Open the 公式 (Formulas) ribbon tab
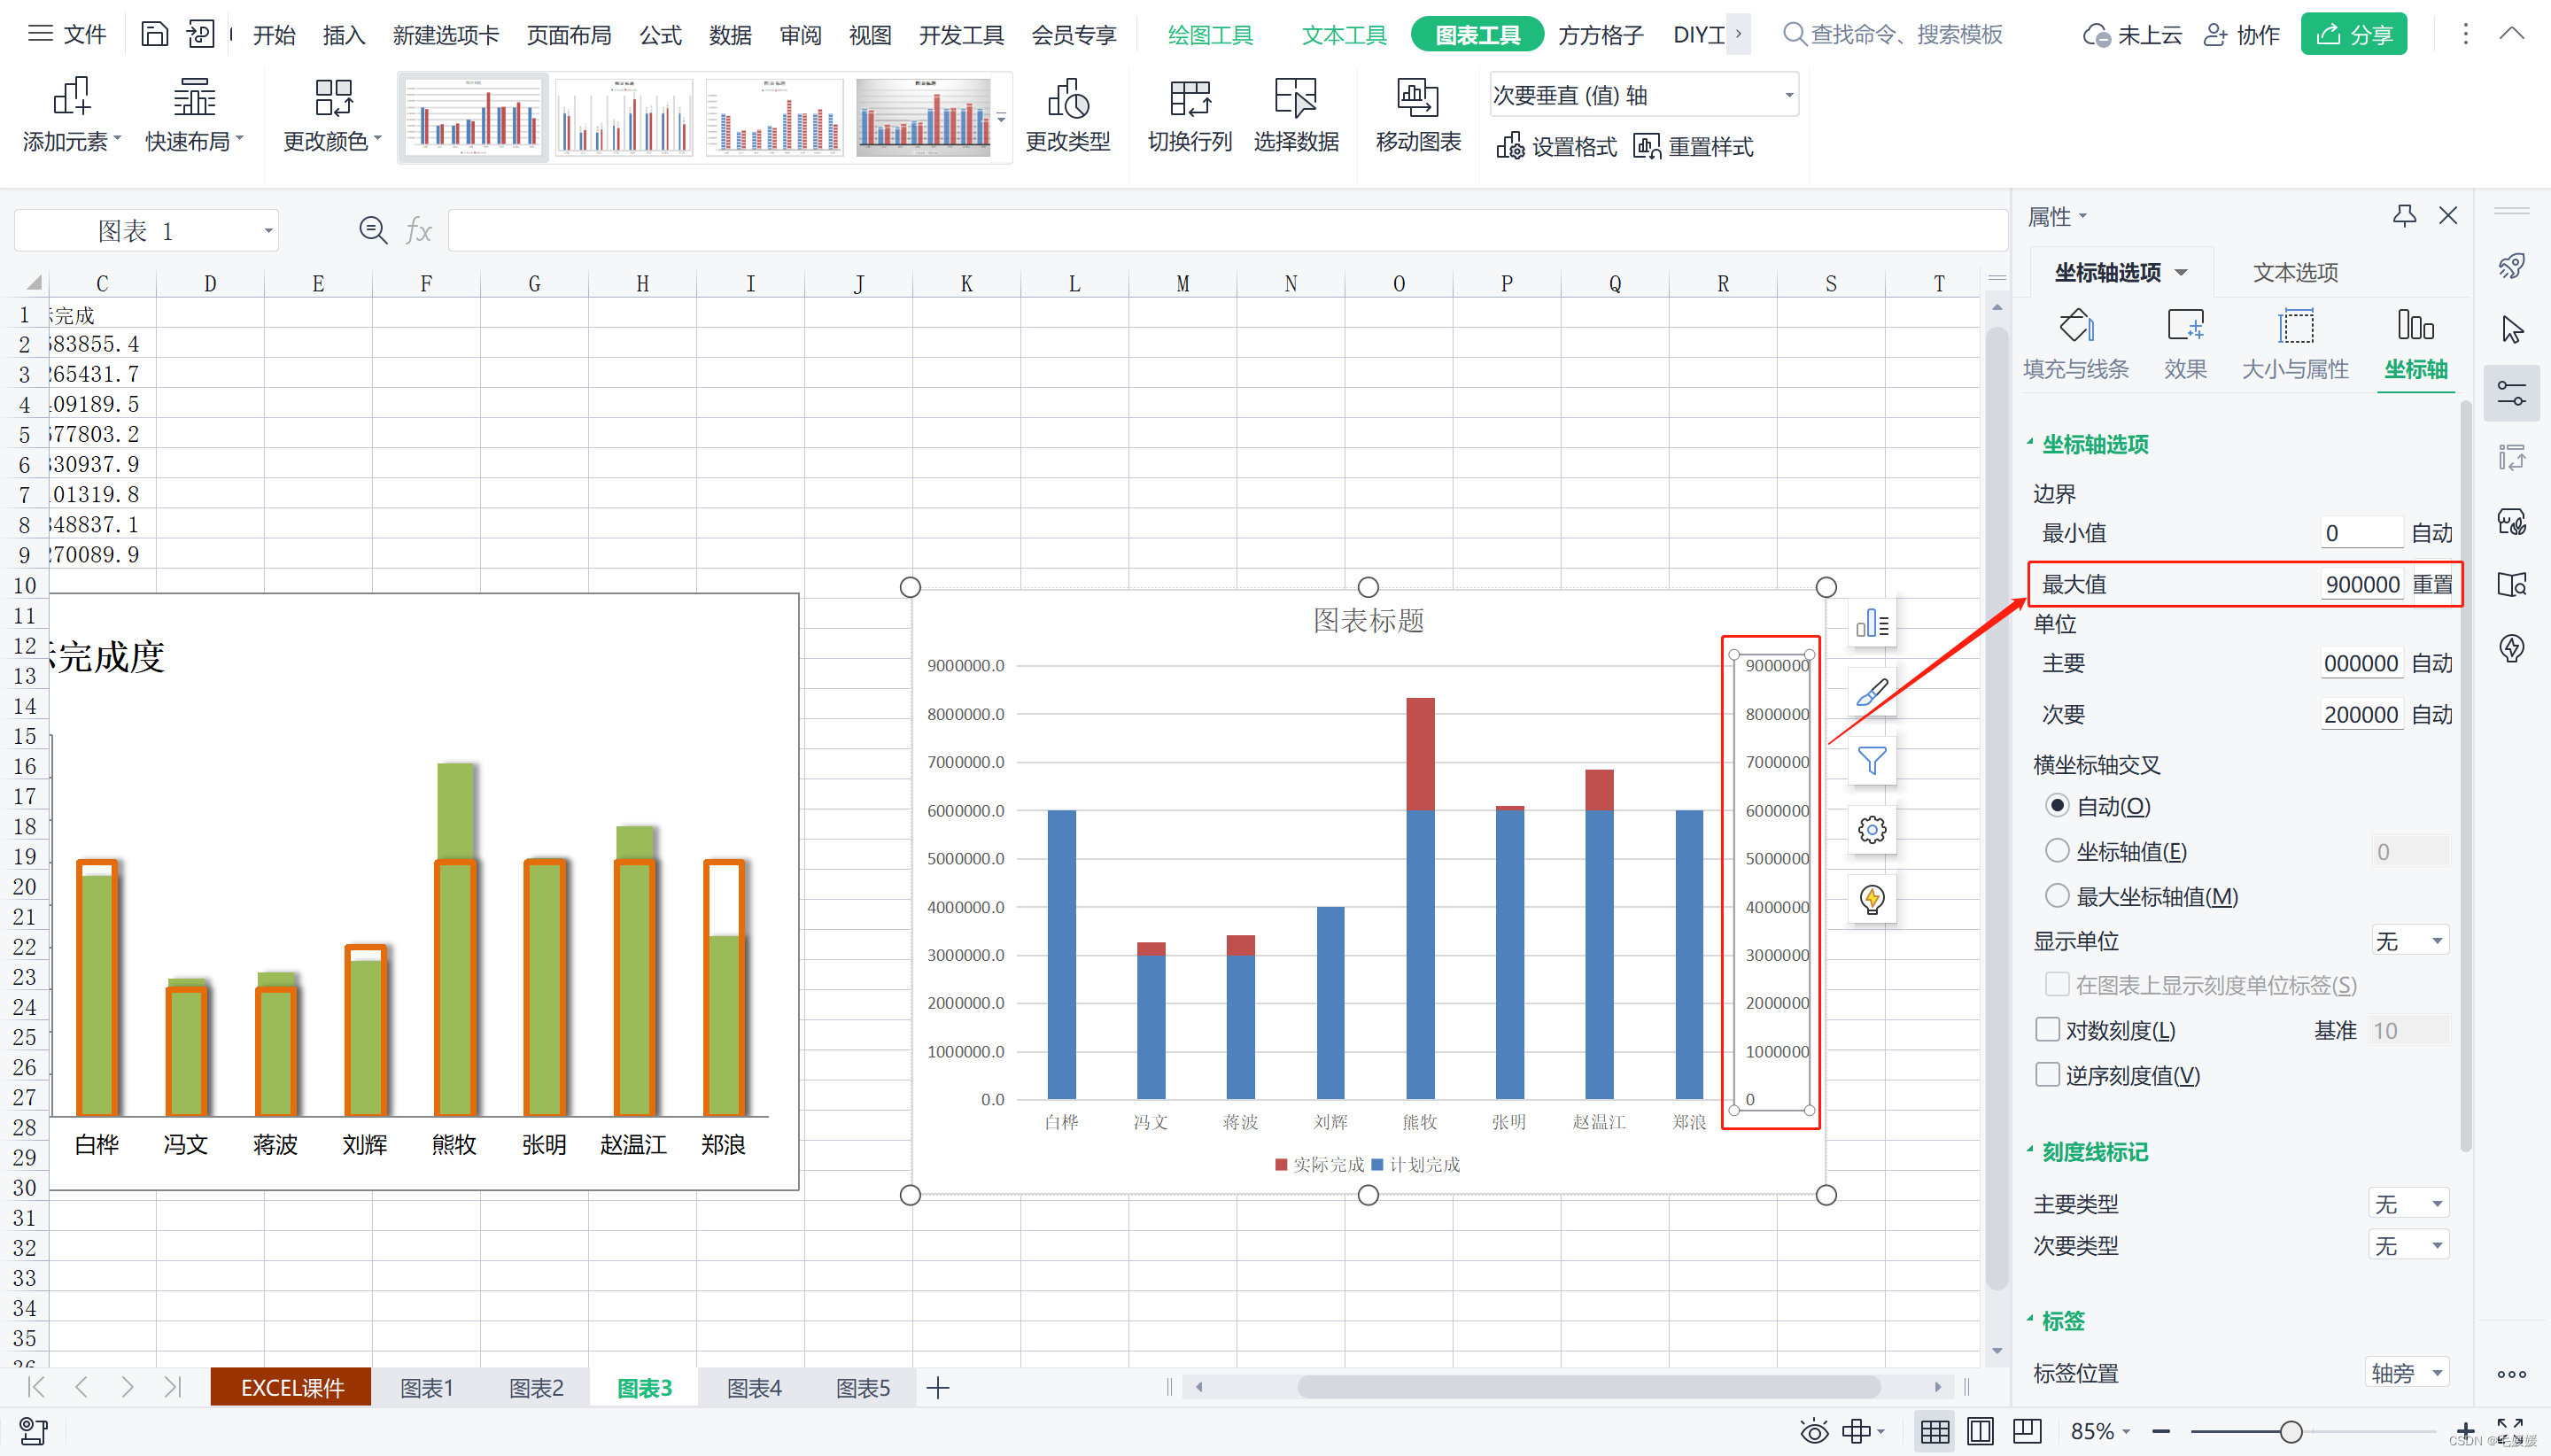 click(x=660, y=35)
